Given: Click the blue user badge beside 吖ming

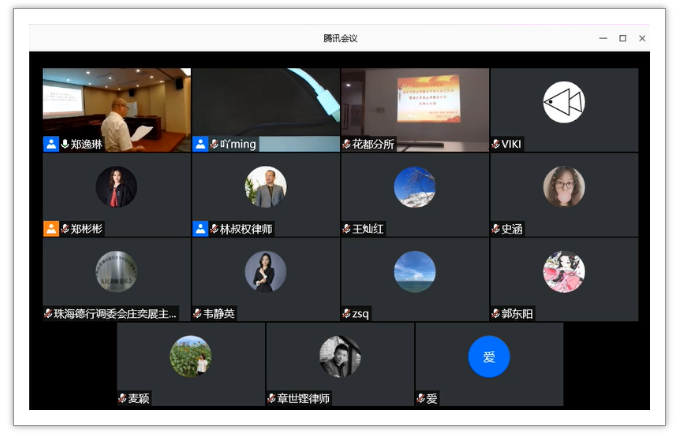Looking at the screenshot, I should tap(200, 144).
